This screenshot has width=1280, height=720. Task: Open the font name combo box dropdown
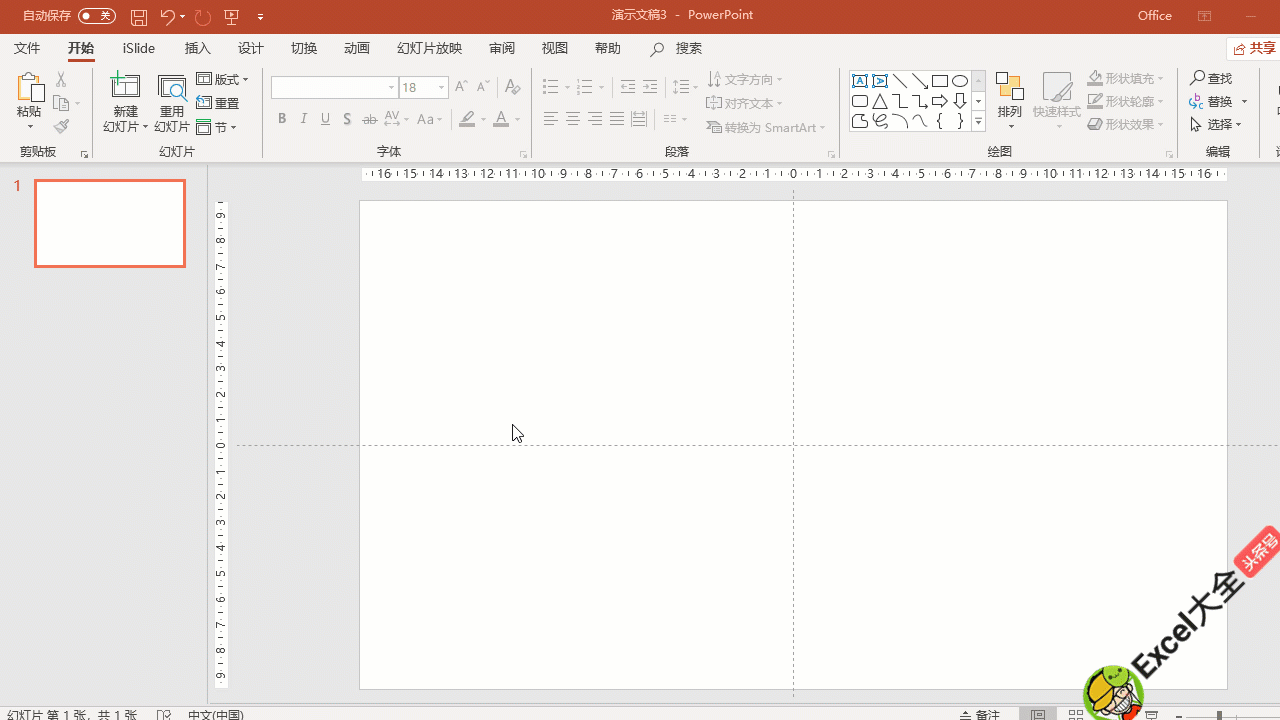point(391,88)
